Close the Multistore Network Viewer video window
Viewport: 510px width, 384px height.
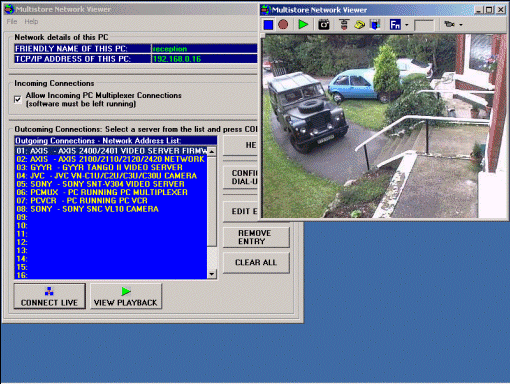501,10
